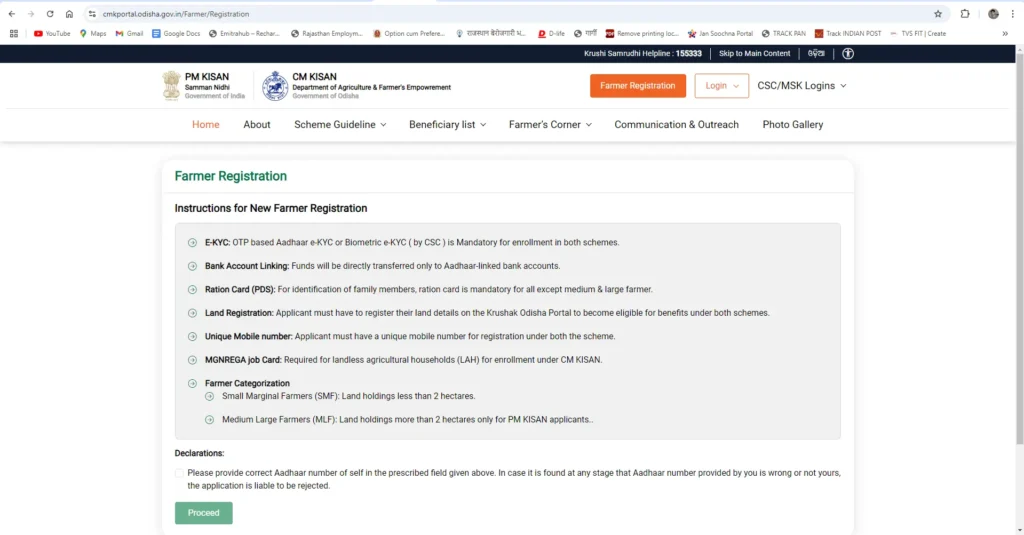Open the YouTube bookmark
The image size is (1024, 535).
point(52,33)
